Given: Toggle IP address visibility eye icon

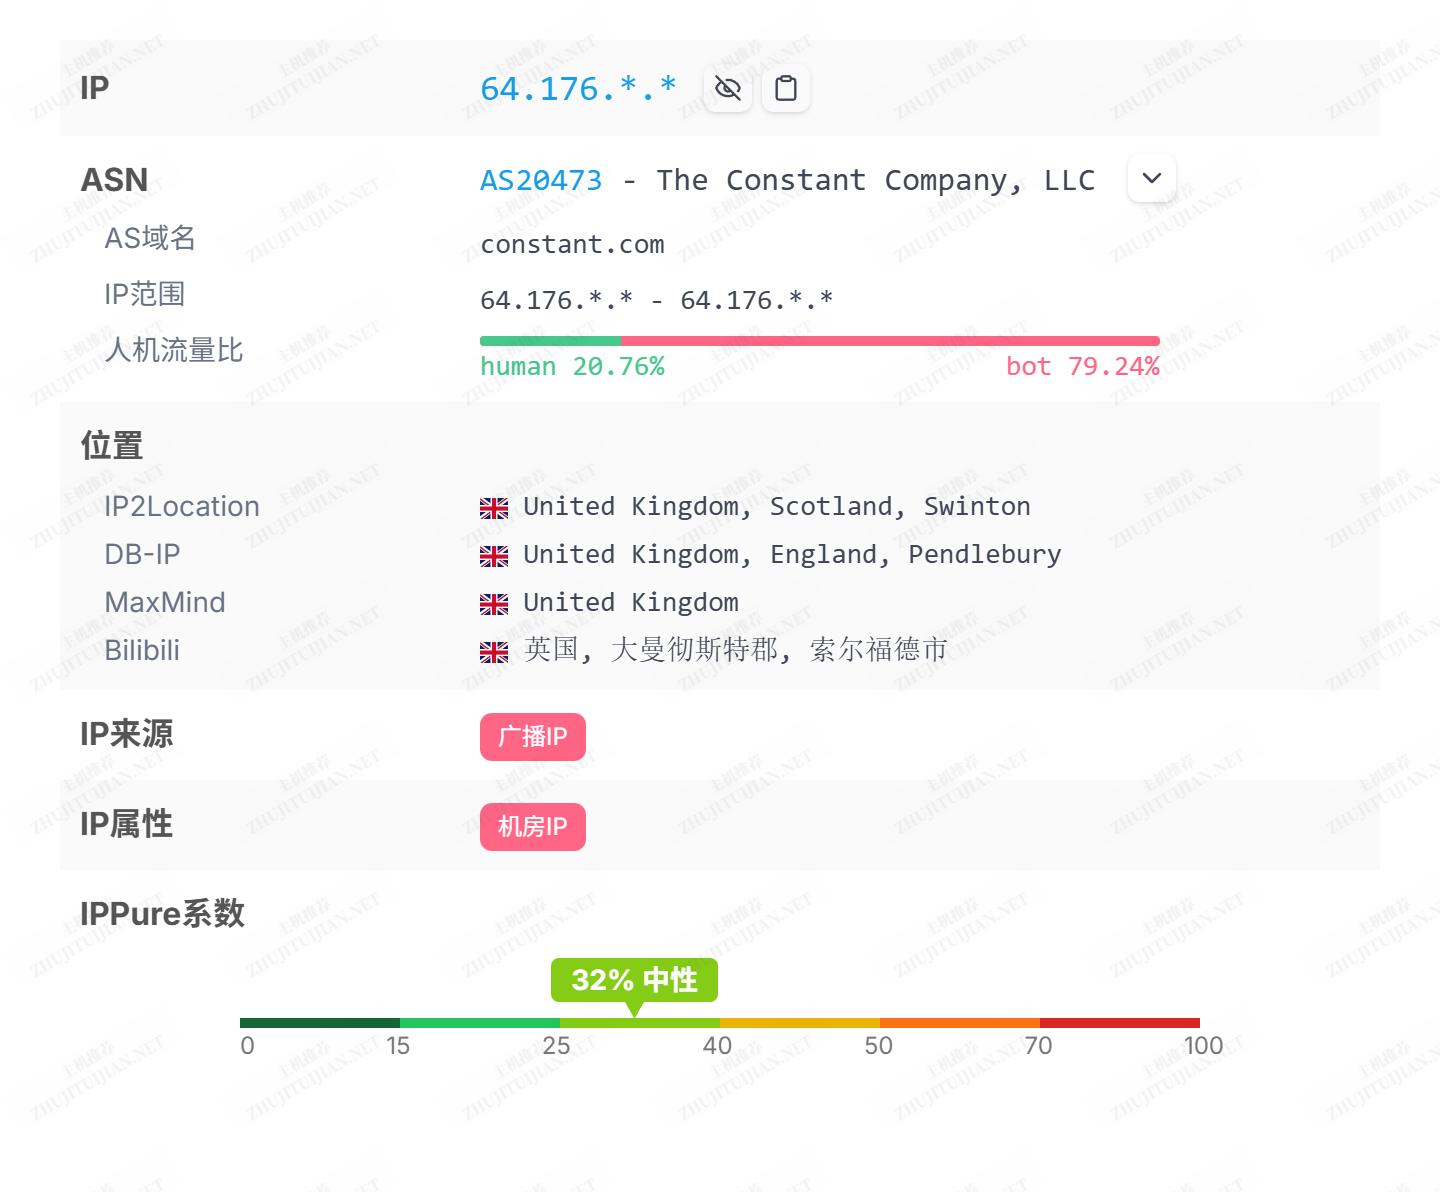Looking at the screenshot, I should pyautogui.click(x=727, y=89).
